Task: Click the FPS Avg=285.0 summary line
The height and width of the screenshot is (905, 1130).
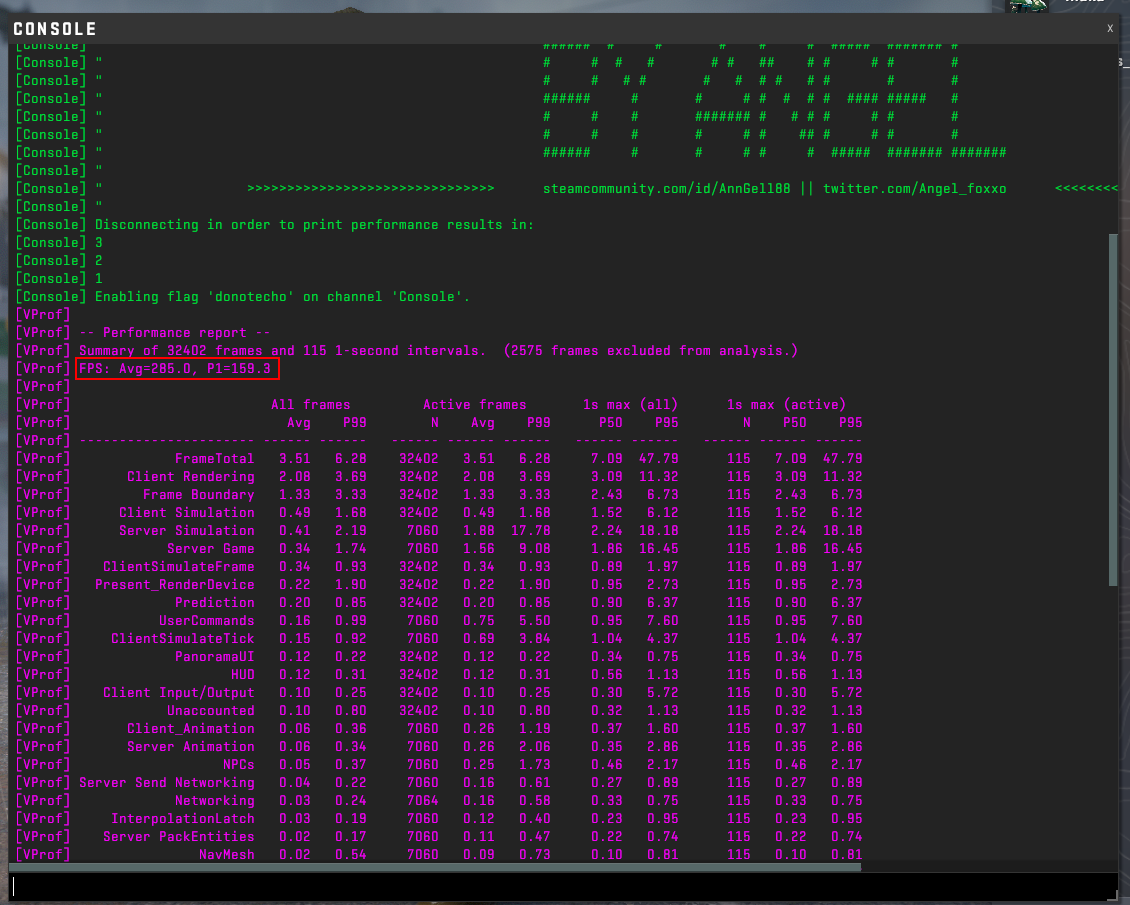Action: [178, 369]
